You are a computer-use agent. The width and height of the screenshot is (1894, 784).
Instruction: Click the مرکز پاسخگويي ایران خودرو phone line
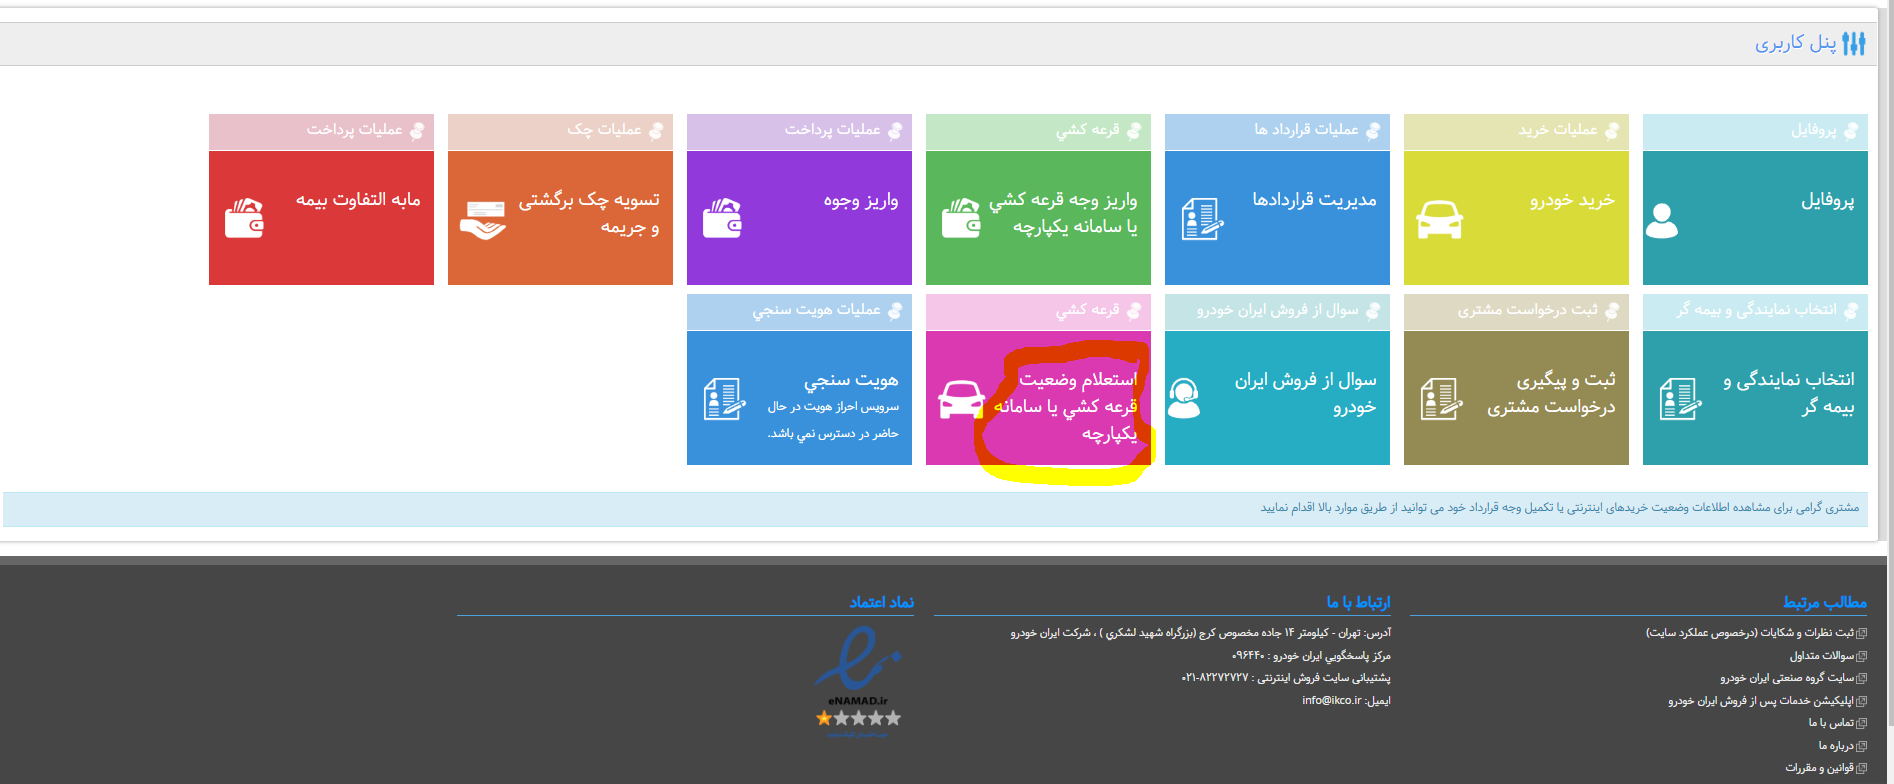[1311, 656]
